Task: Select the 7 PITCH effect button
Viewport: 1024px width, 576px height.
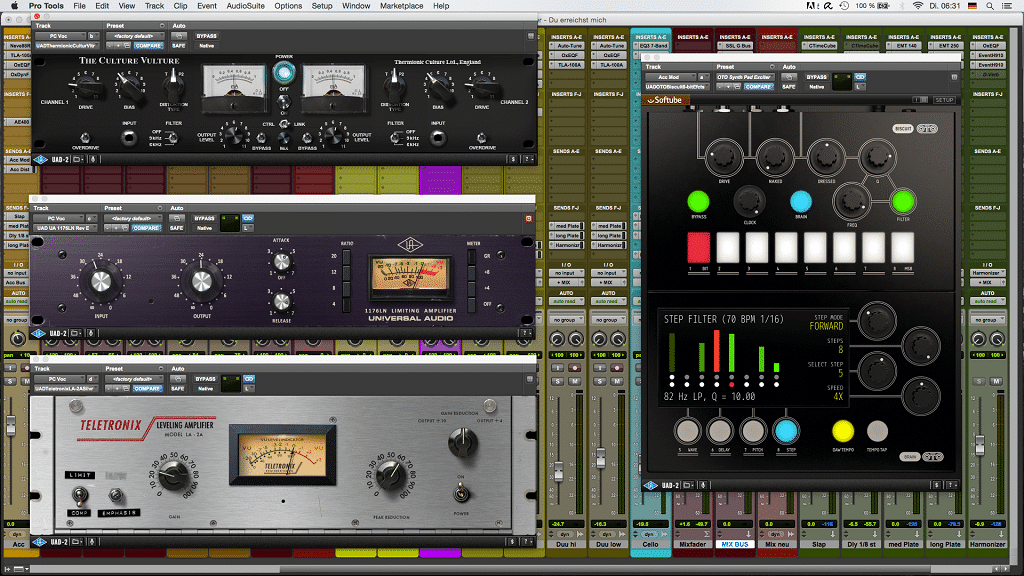Action: (x=752, y=431)
